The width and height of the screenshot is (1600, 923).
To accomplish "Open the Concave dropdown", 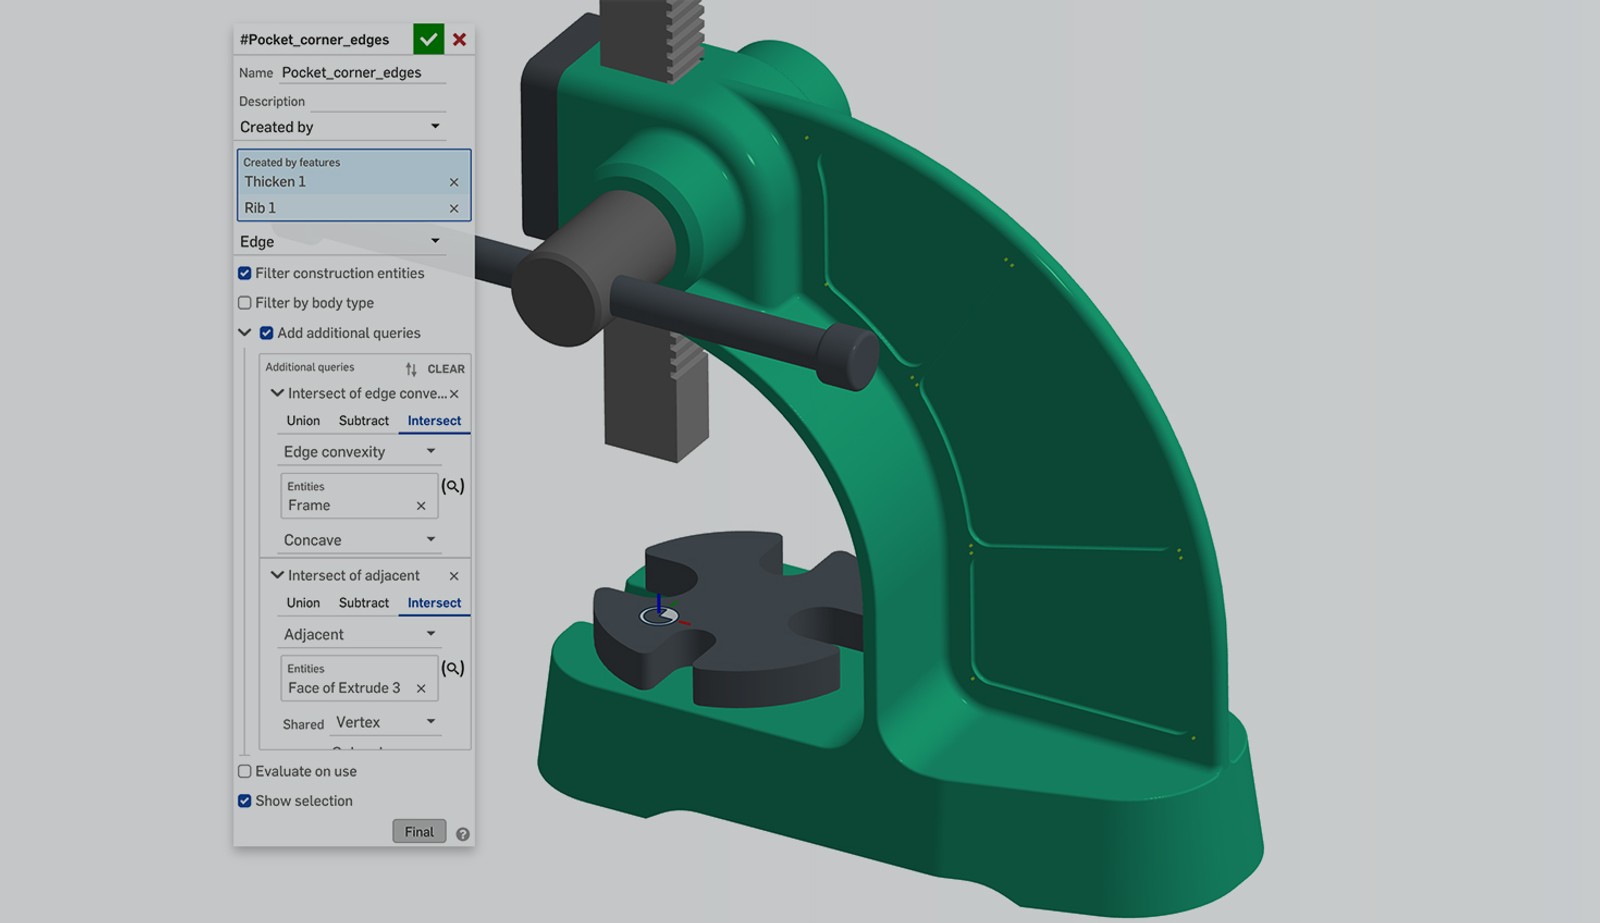I will coord(358,540).
